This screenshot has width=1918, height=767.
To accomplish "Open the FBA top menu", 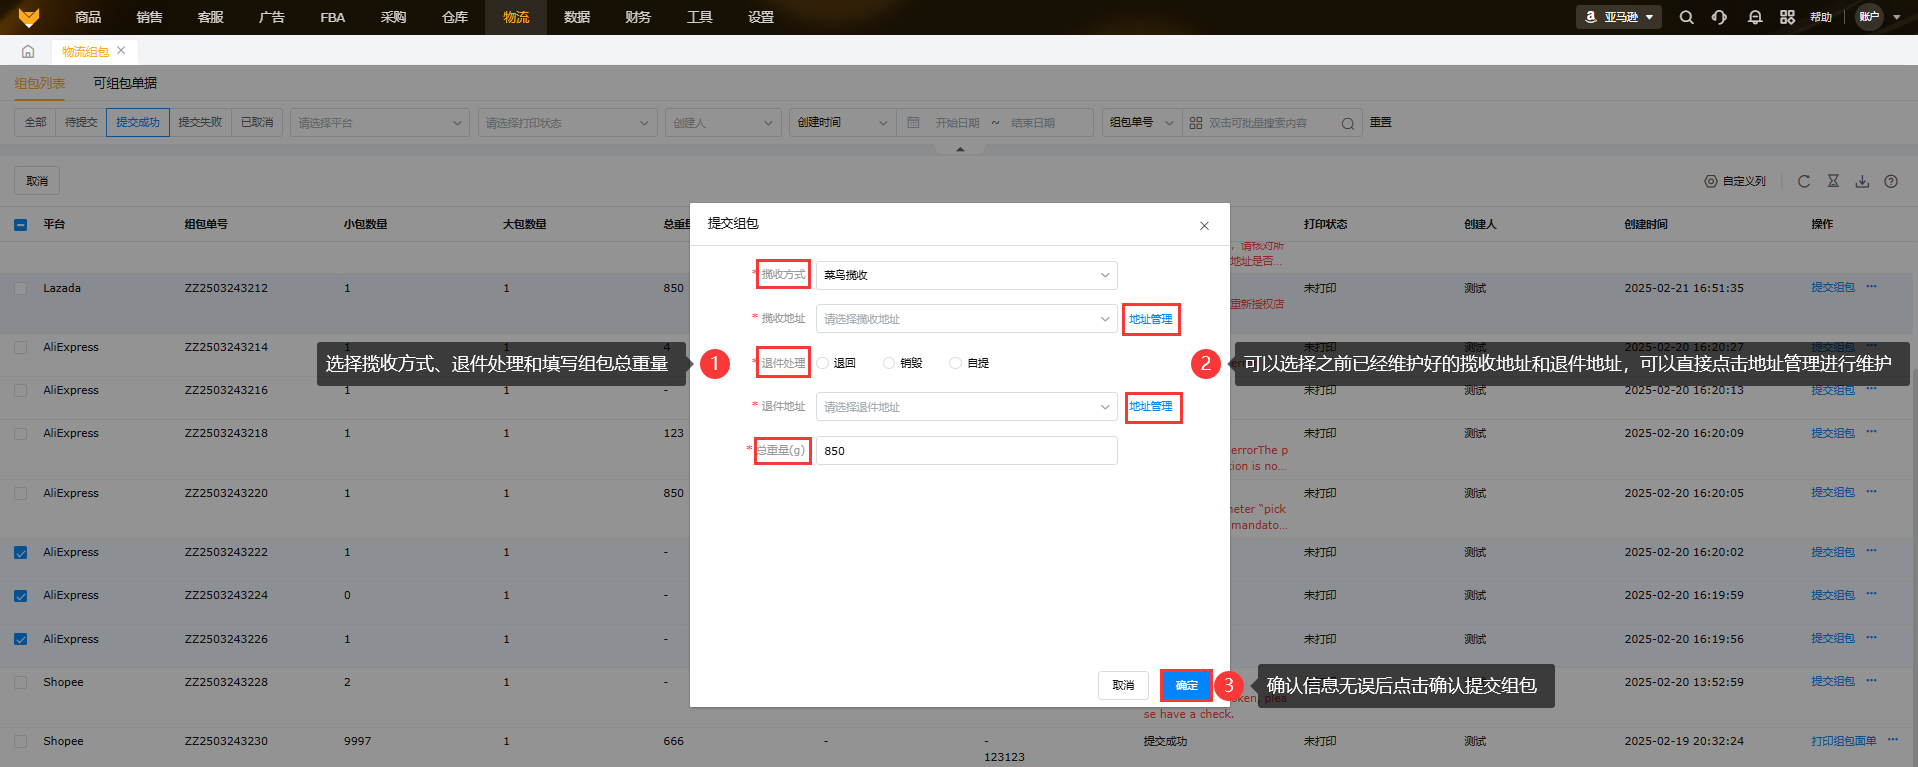I will click(333, 17).
